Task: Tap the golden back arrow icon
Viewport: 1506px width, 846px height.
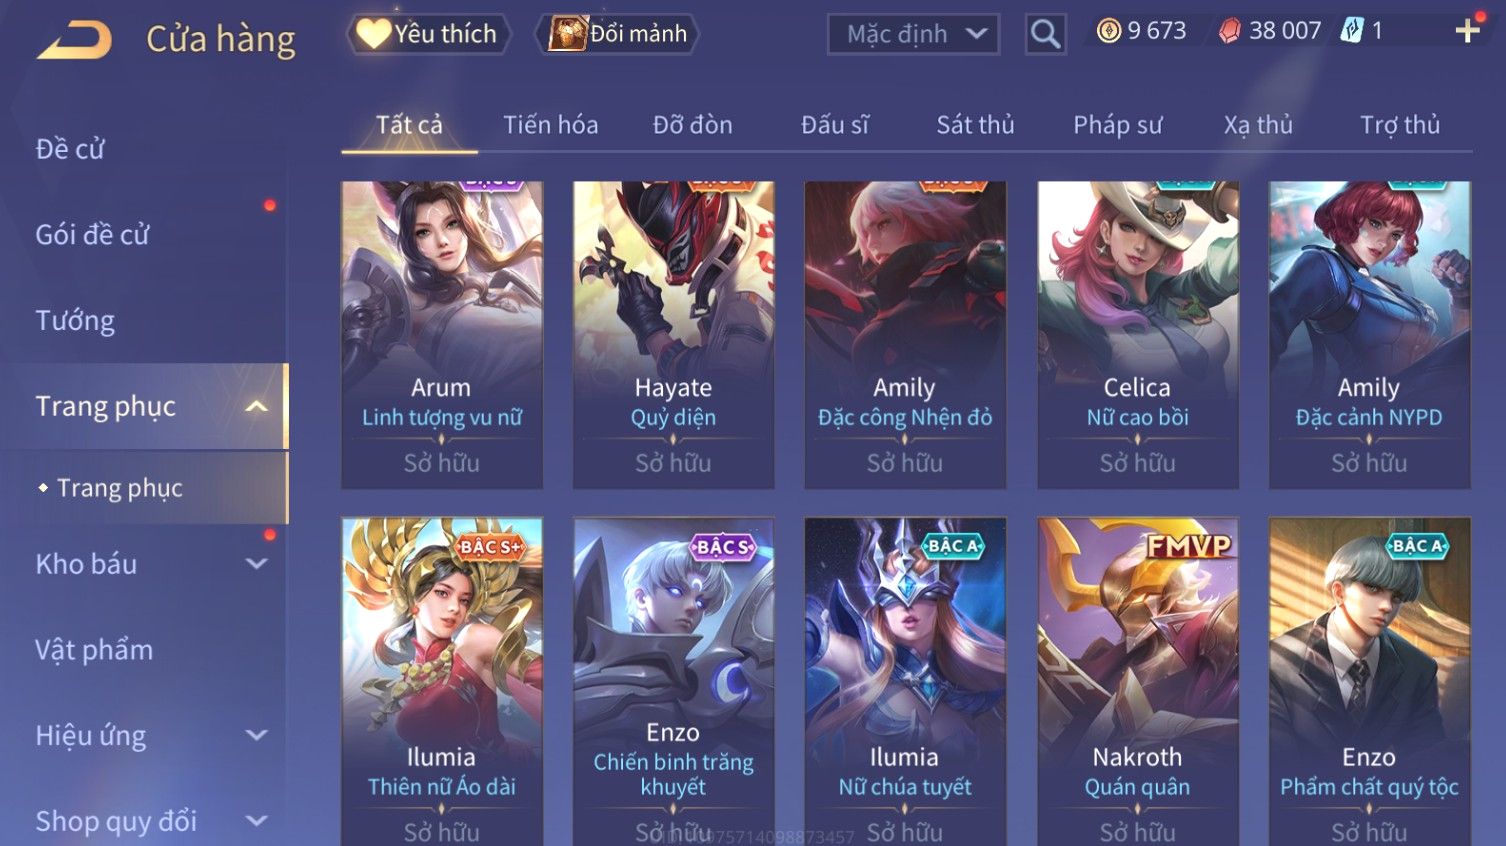Action: click(75, 40)
